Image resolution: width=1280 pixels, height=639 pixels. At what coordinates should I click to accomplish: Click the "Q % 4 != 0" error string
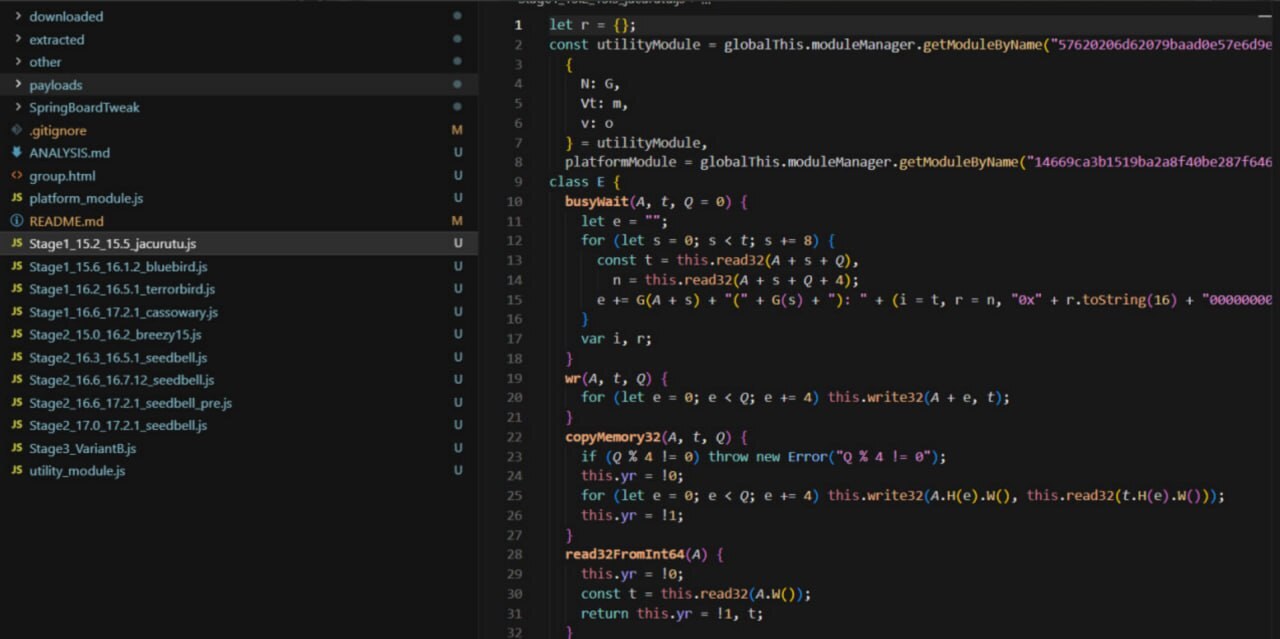pos(883,456)
